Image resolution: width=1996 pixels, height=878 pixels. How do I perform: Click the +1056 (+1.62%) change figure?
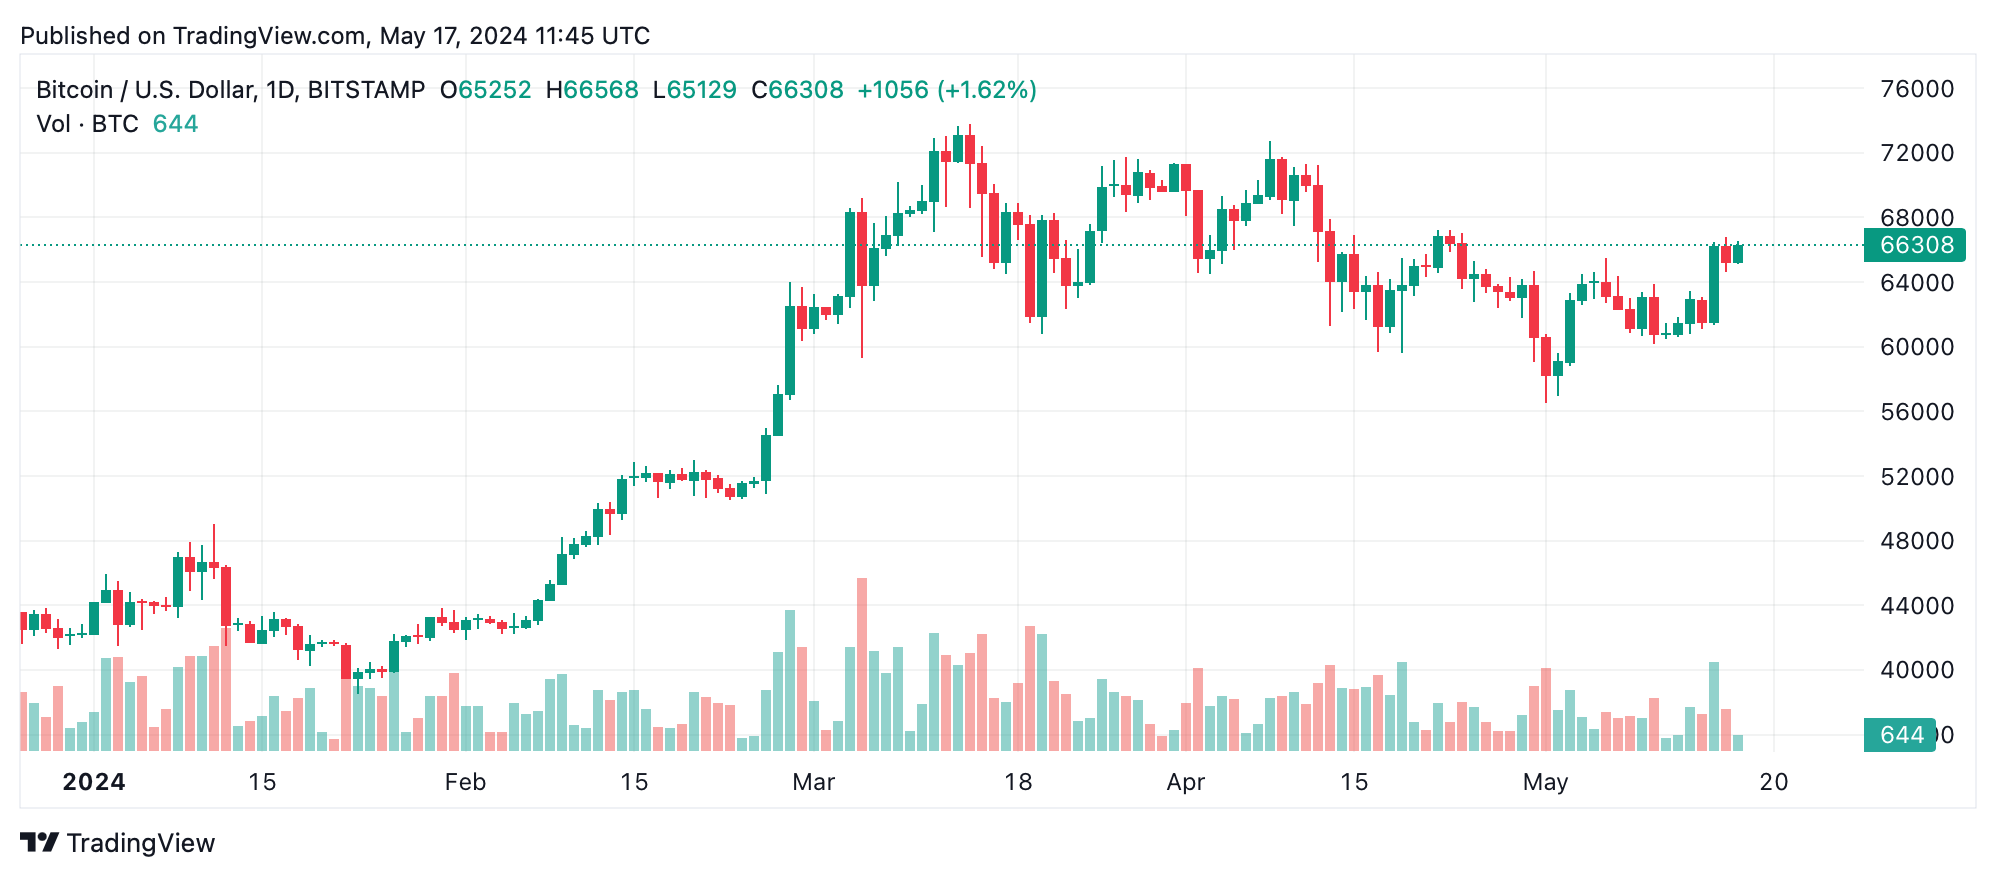[946, 90]
